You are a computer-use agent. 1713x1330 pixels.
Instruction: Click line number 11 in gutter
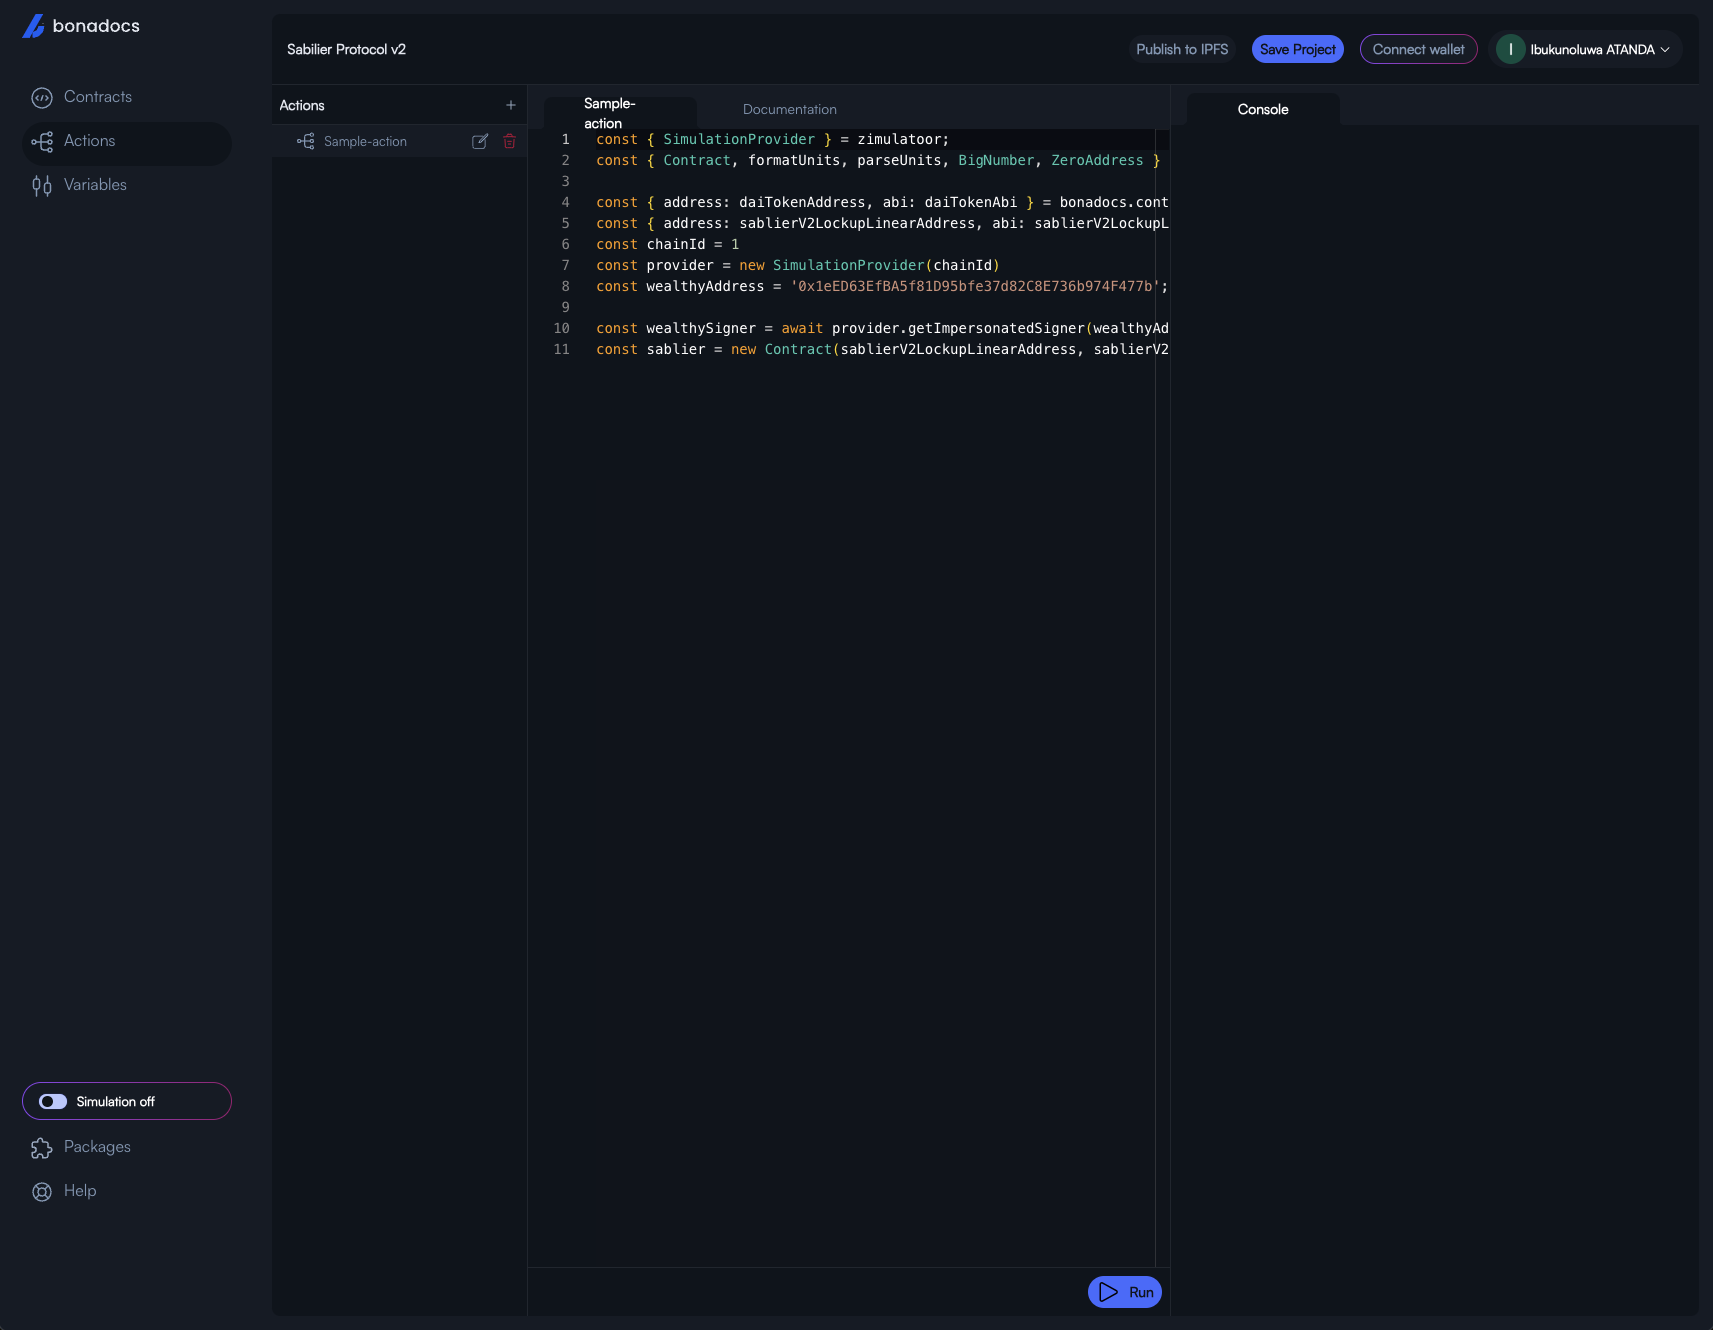click(x=562, y=349)
